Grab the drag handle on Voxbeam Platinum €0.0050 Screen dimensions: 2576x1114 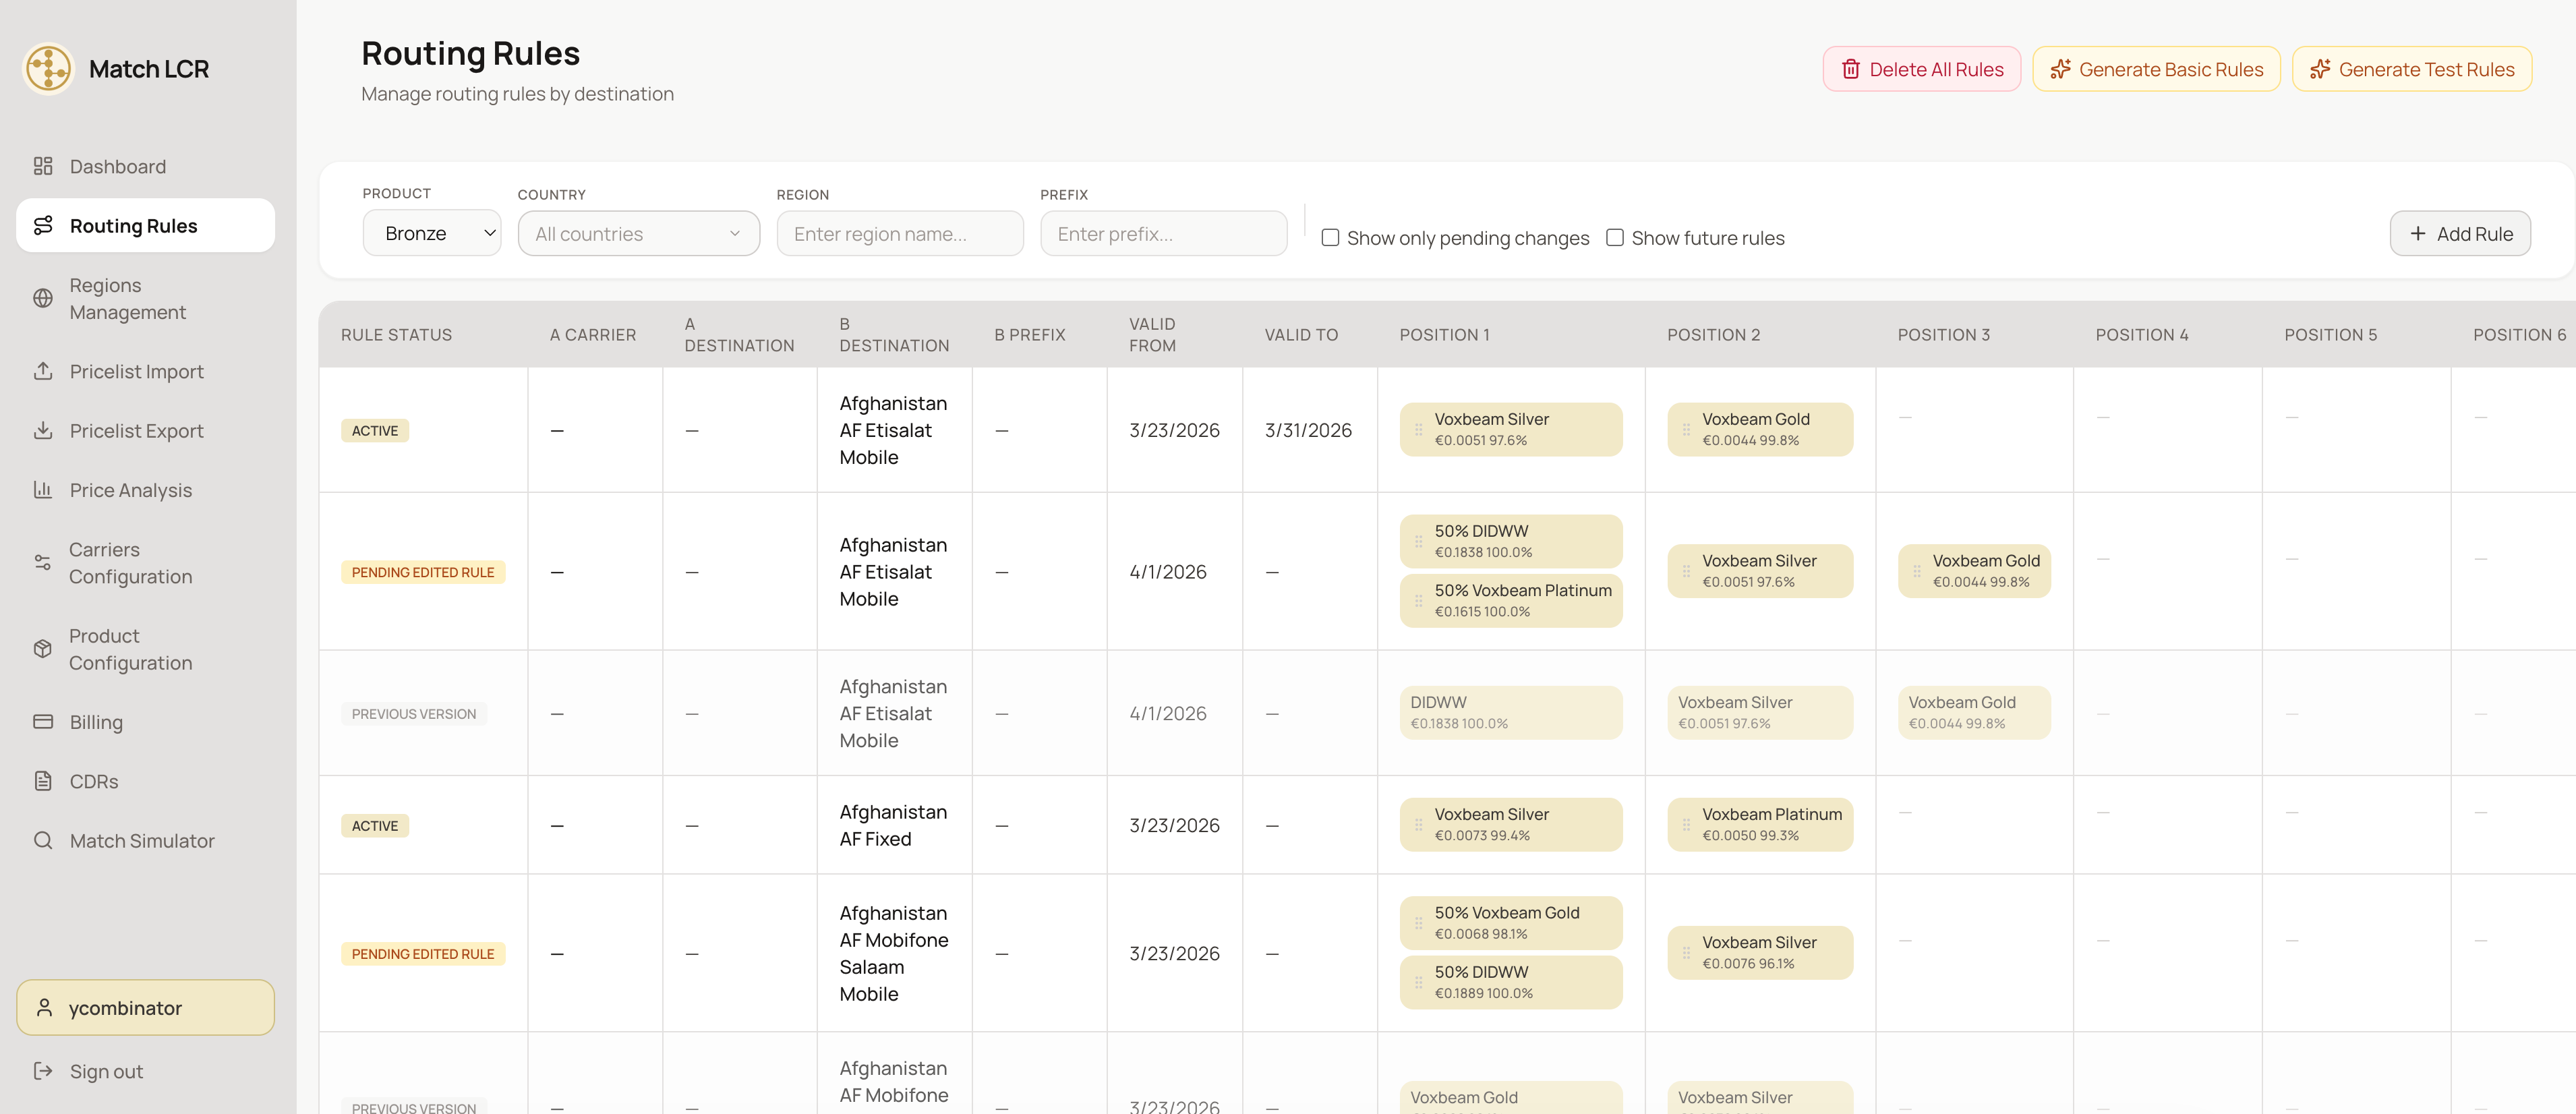[x=1686, y=825]
